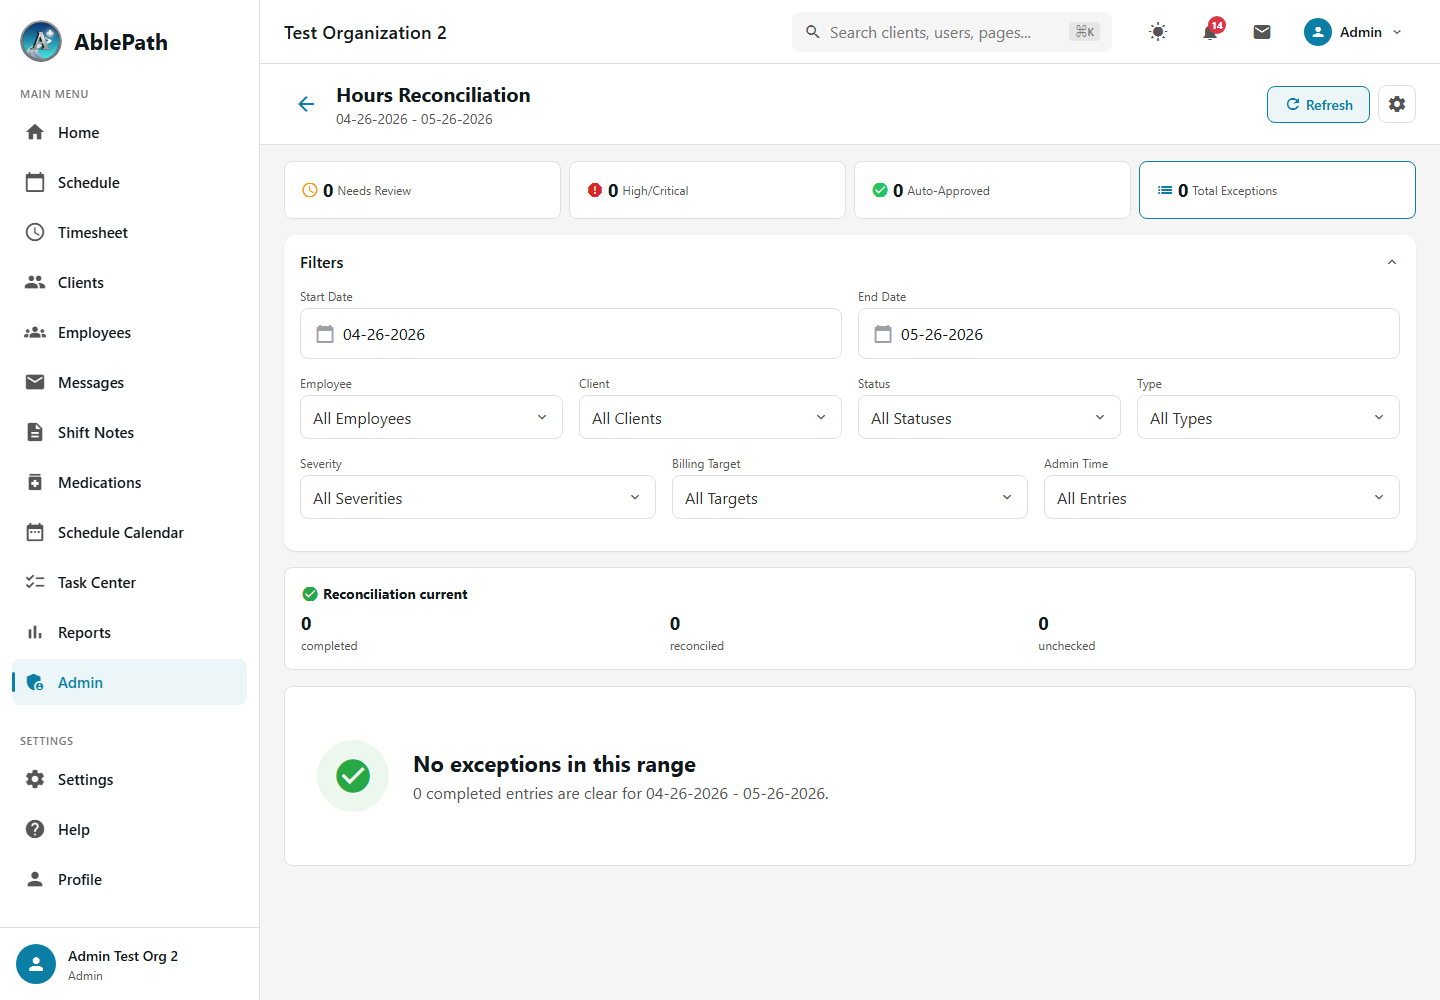This screenshot has width=1440, height=1000.
Task: Open the mail envelope icon in header
Action: [1262, 32]
